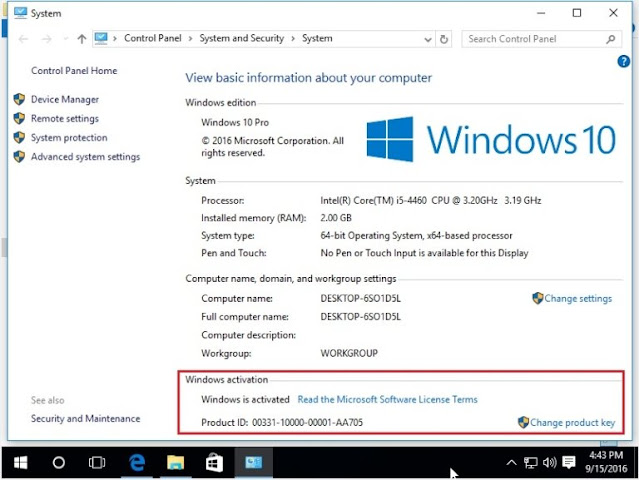Screen dimensions: 639x480
Task: Open Task View on taskbar
Action: click(x=97, y=462)
